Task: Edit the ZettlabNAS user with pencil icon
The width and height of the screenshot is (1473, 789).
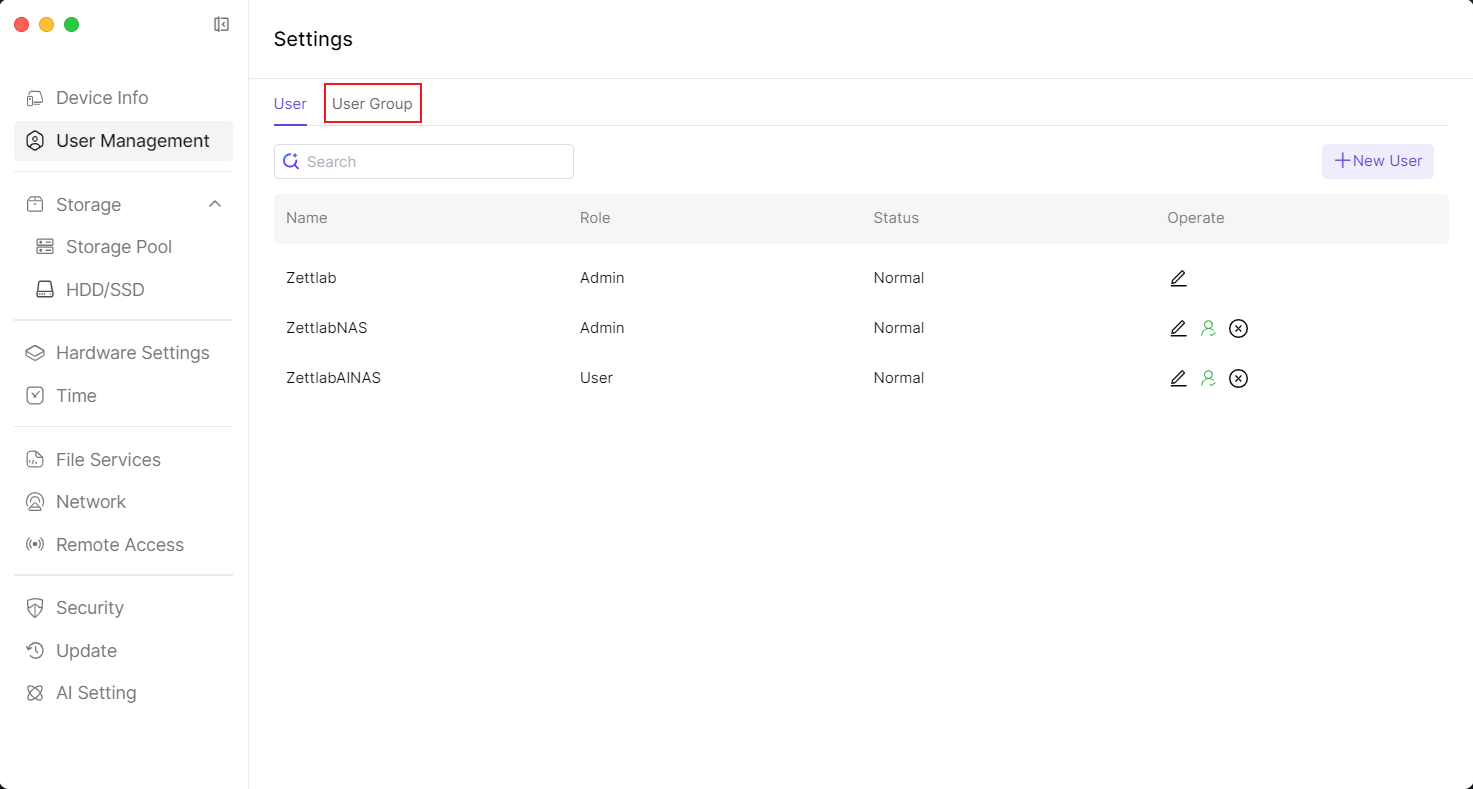Action: pos(1178,328)
